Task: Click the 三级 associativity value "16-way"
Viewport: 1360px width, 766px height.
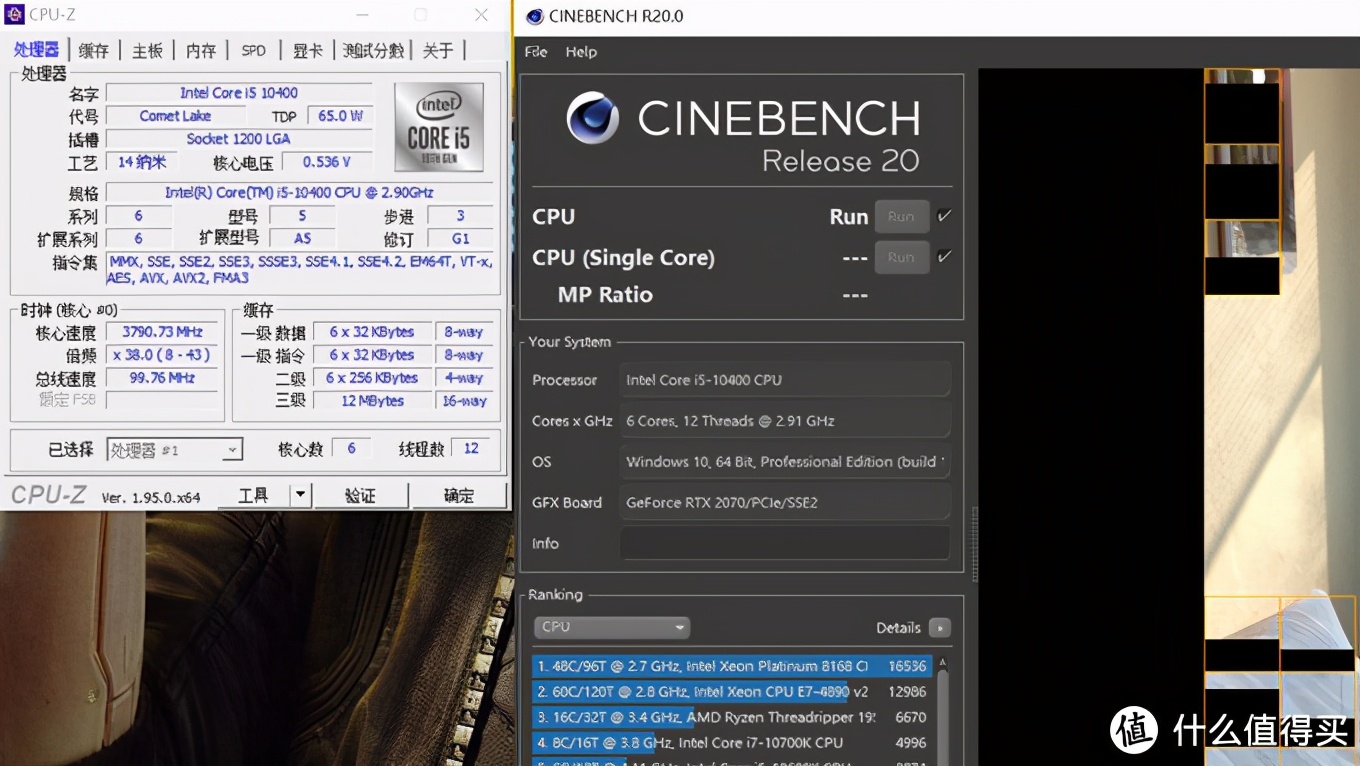Action: click(x=464, y=401)
